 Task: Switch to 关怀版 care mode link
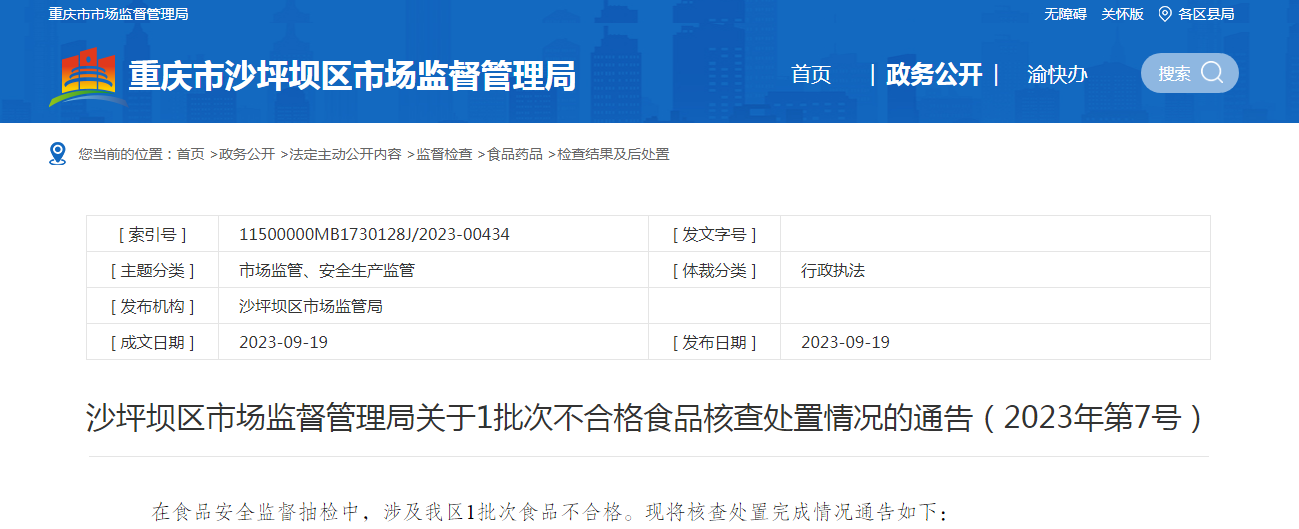[x=1122, y=14]
